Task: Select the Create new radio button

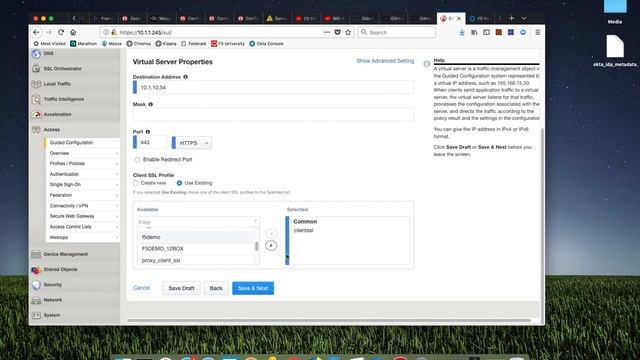Action: 136,183
